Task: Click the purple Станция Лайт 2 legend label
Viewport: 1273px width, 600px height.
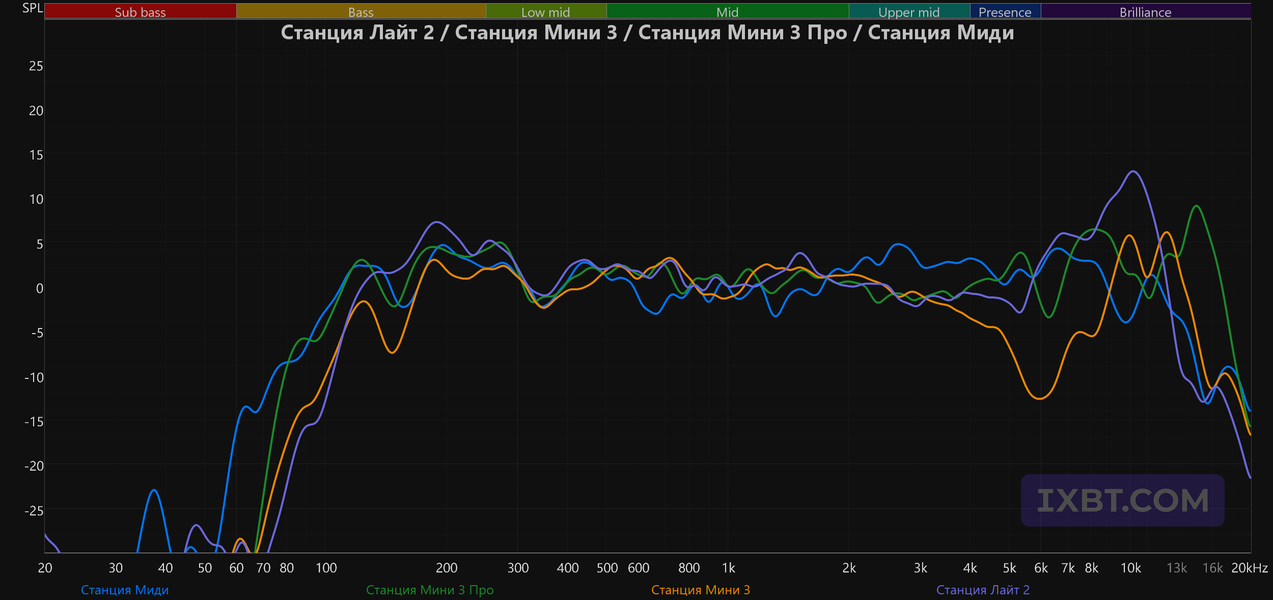Action: click(x=983, y=590)
